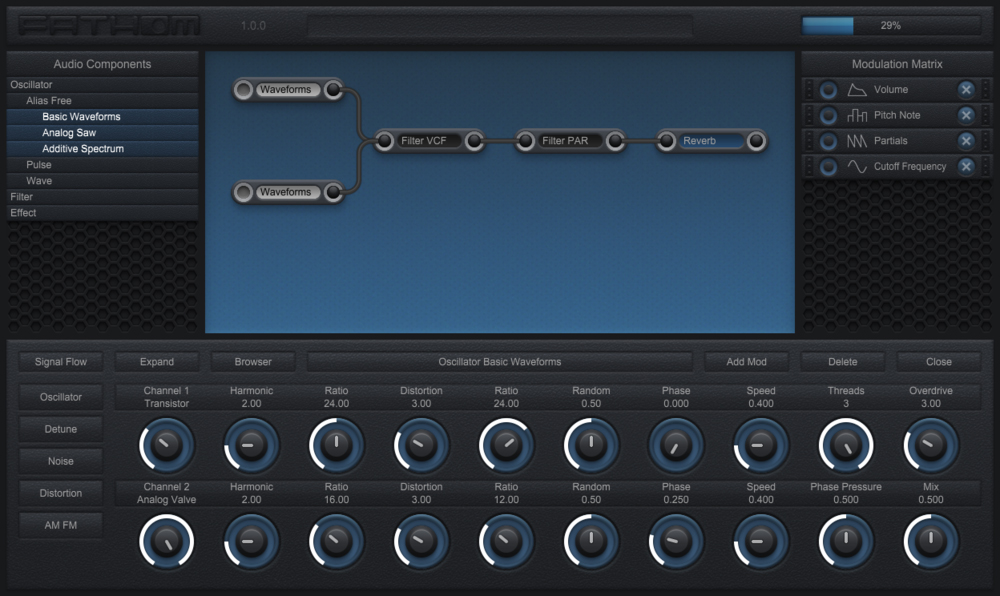Click the preset name field at top
The image size is (1000, 596).
[x=499, y=25]
